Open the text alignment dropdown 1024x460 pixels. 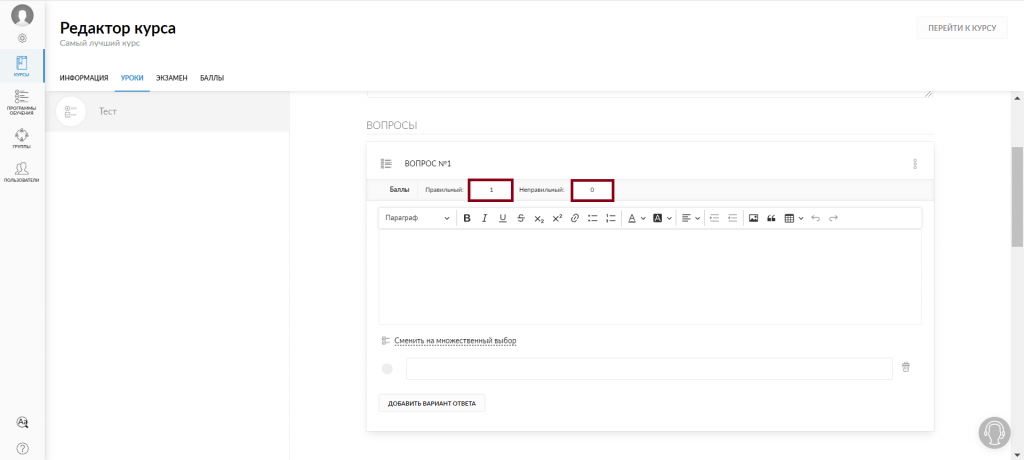point(690,218)
